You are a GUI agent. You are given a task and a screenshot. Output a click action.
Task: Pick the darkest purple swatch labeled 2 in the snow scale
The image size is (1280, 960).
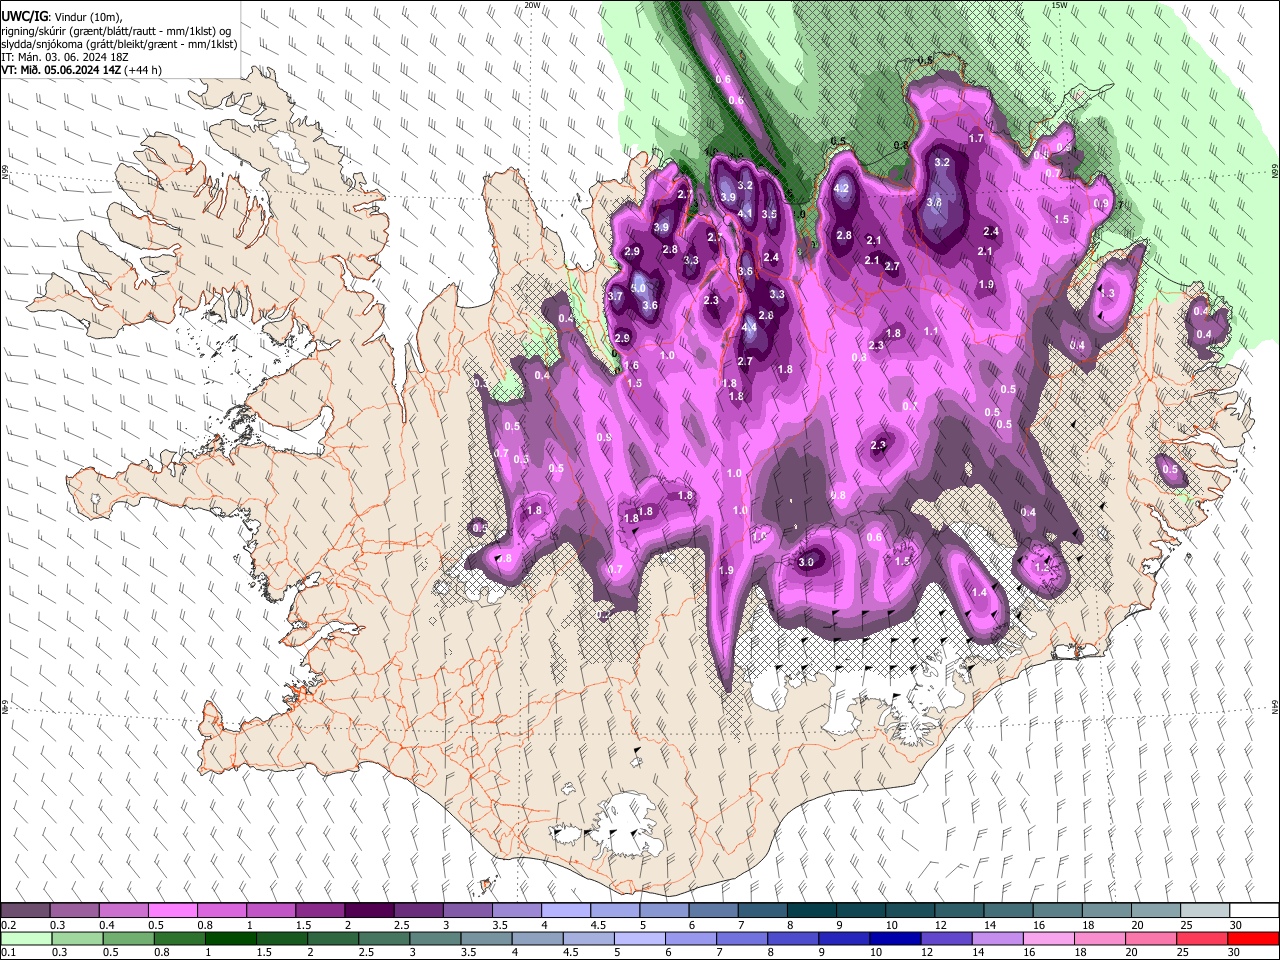point(369,911)
